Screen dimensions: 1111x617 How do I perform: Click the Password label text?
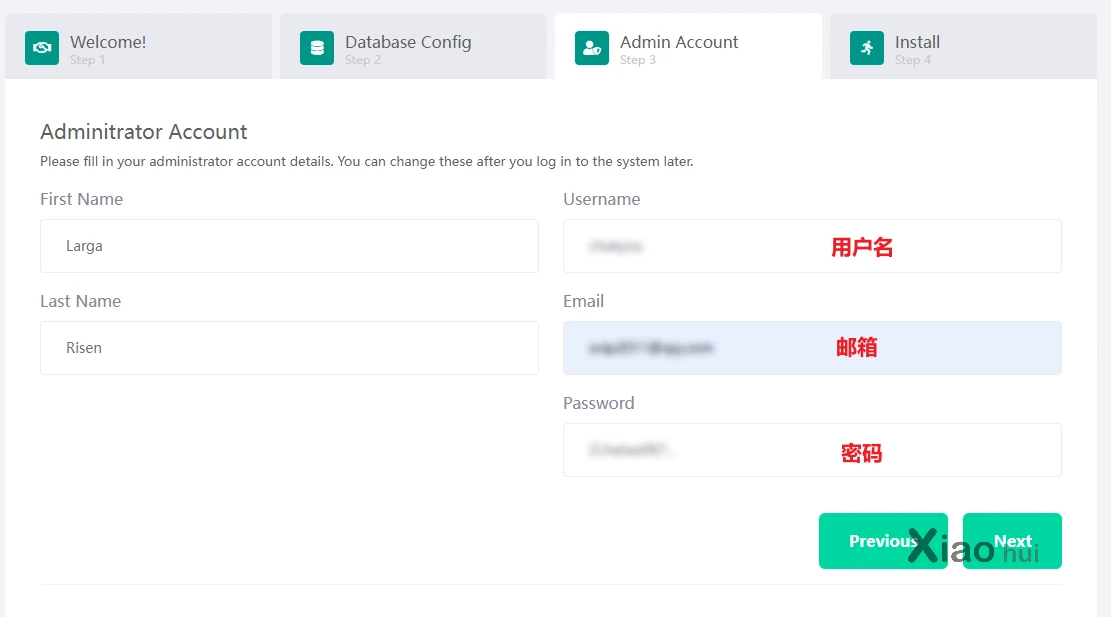(x=598, y=403)
